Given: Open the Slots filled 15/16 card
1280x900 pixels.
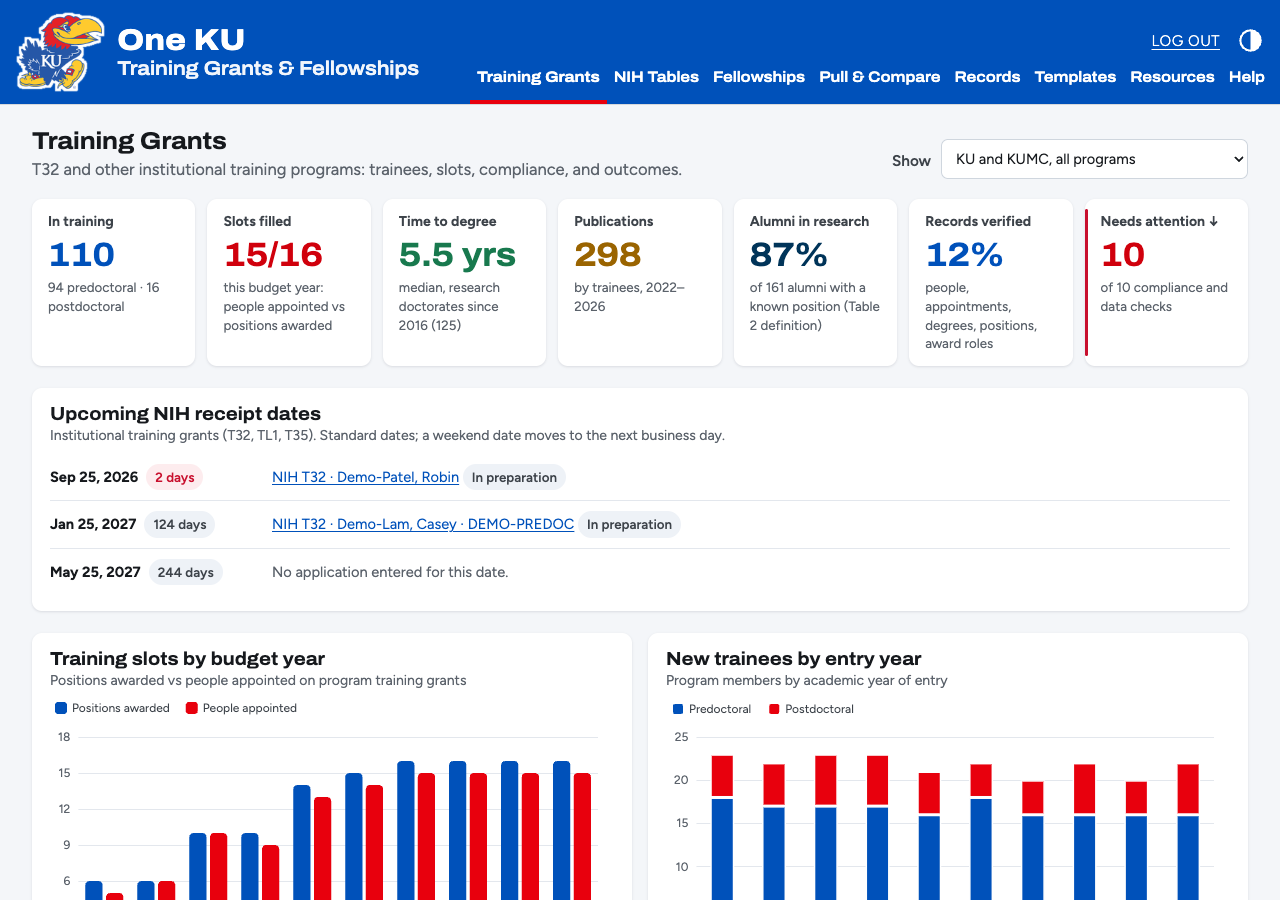Looking at the screenshot, I should tap(289, 282).
